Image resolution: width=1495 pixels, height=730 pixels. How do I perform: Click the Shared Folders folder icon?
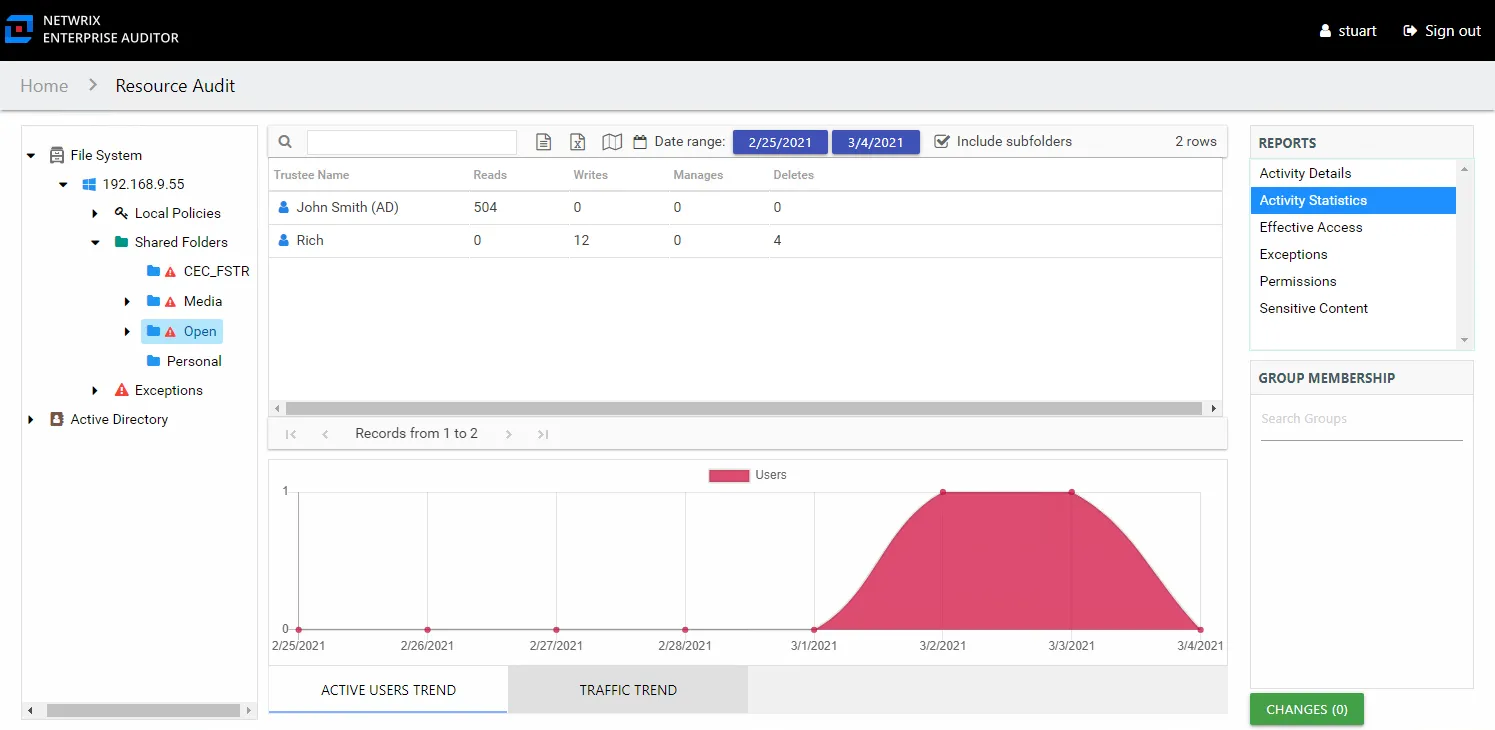click(121, 242)
